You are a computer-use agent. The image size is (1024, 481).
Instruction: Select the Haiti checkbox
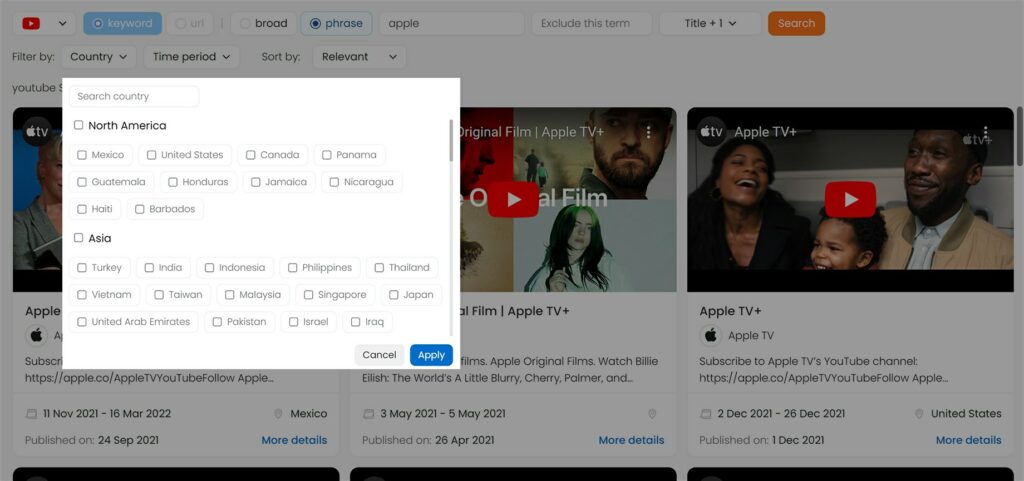(x=82, y=209)
